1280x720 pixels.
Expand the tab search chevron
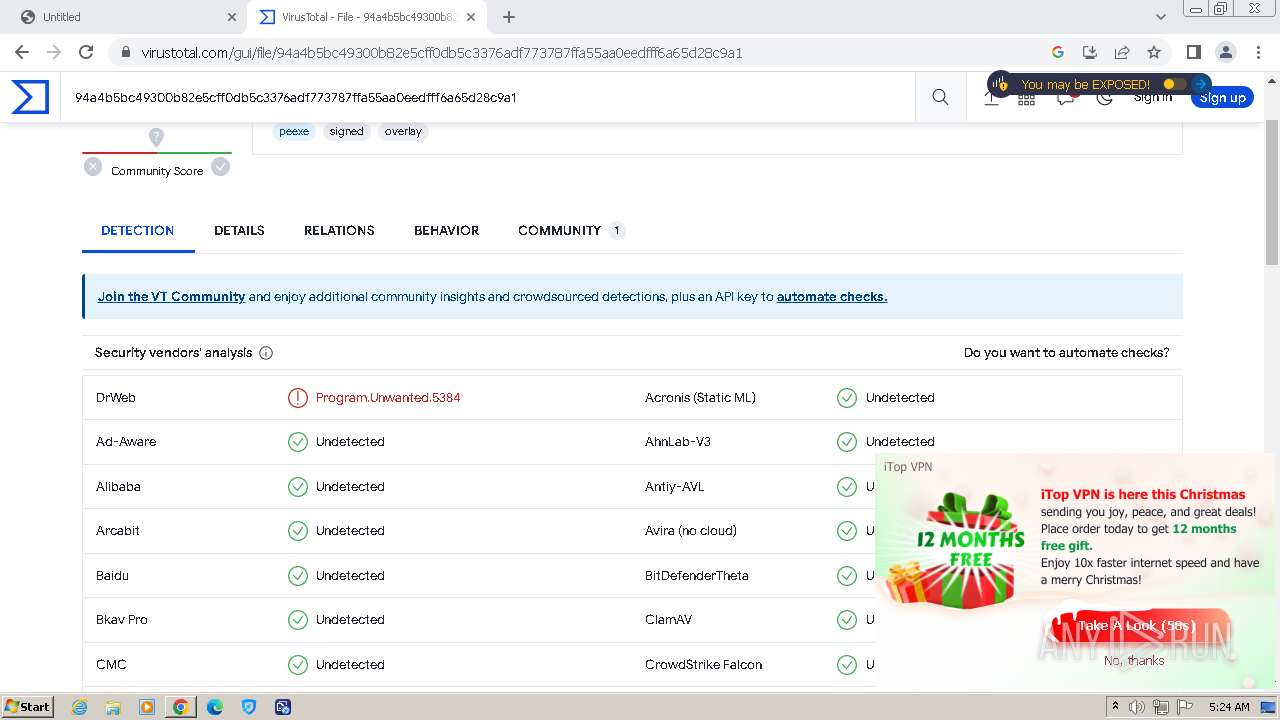[1161, 17]
